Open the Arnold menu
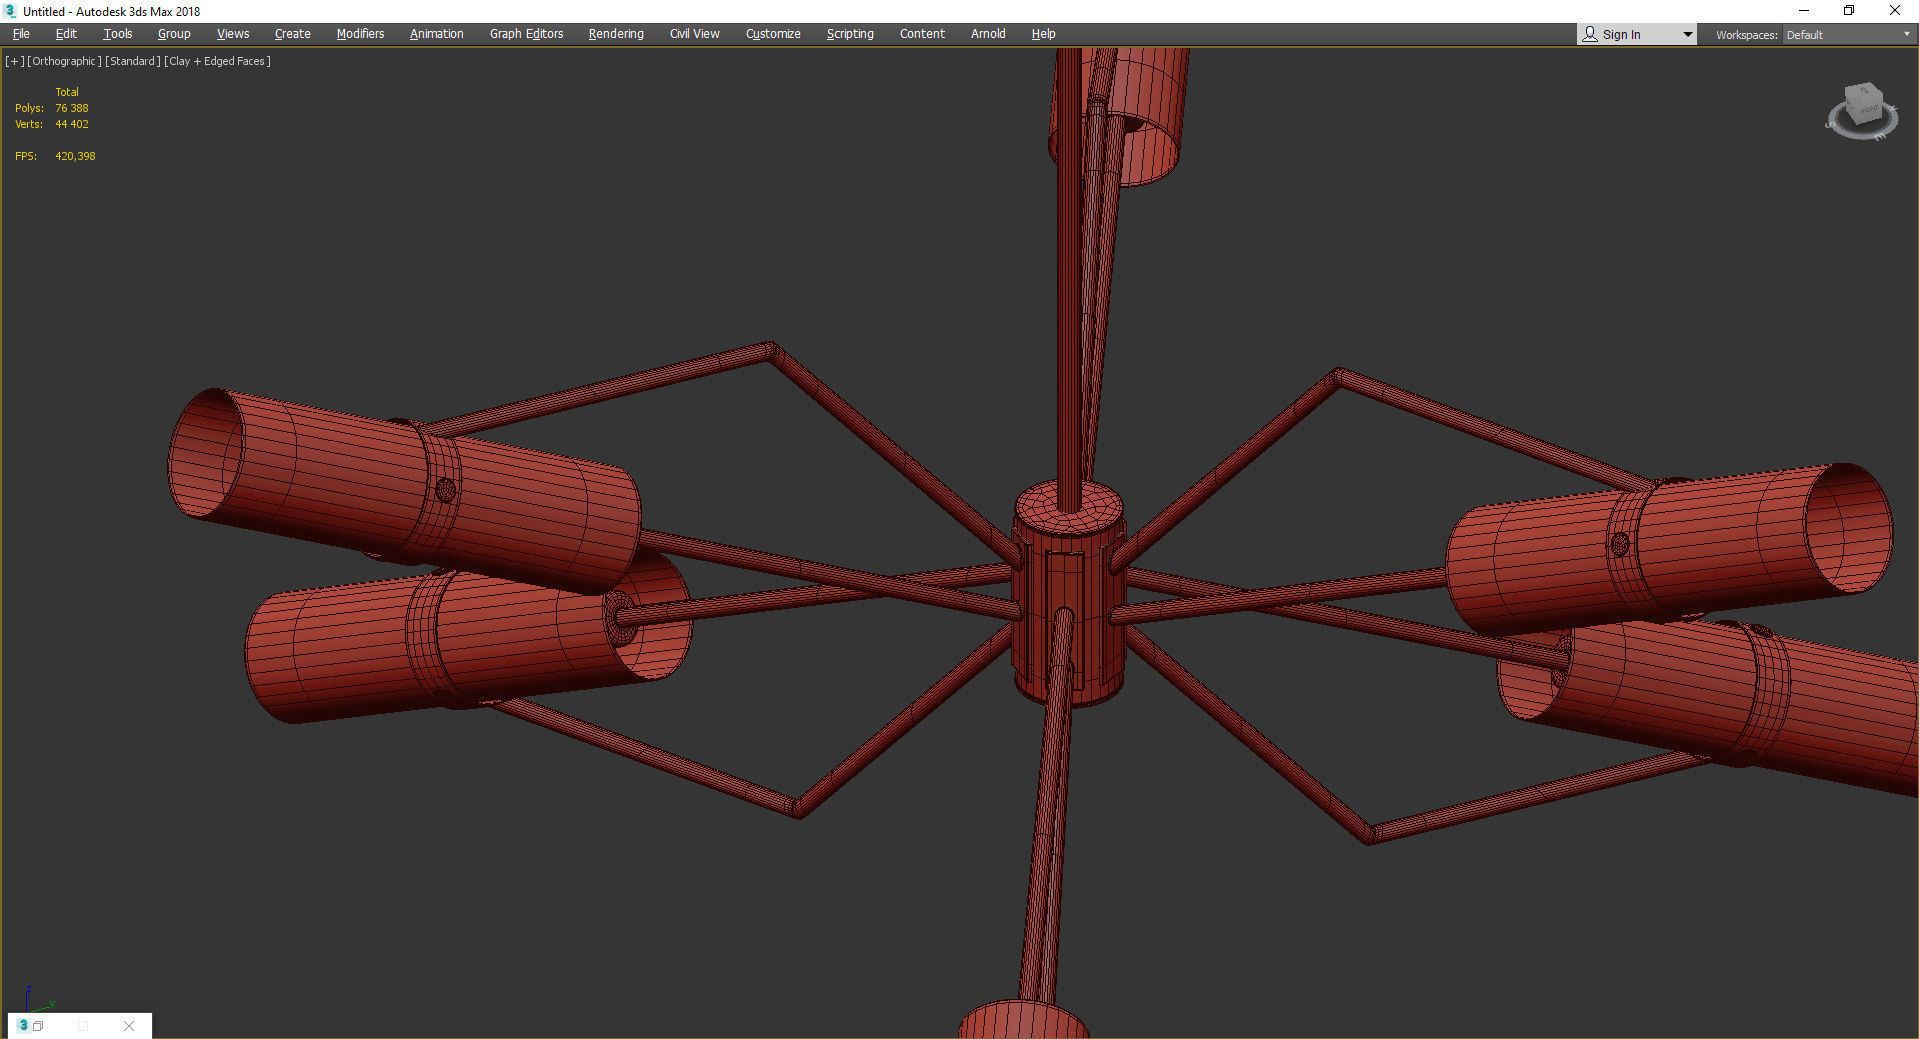Screen dimensions: 1919x1039 (x=988, y=34)
